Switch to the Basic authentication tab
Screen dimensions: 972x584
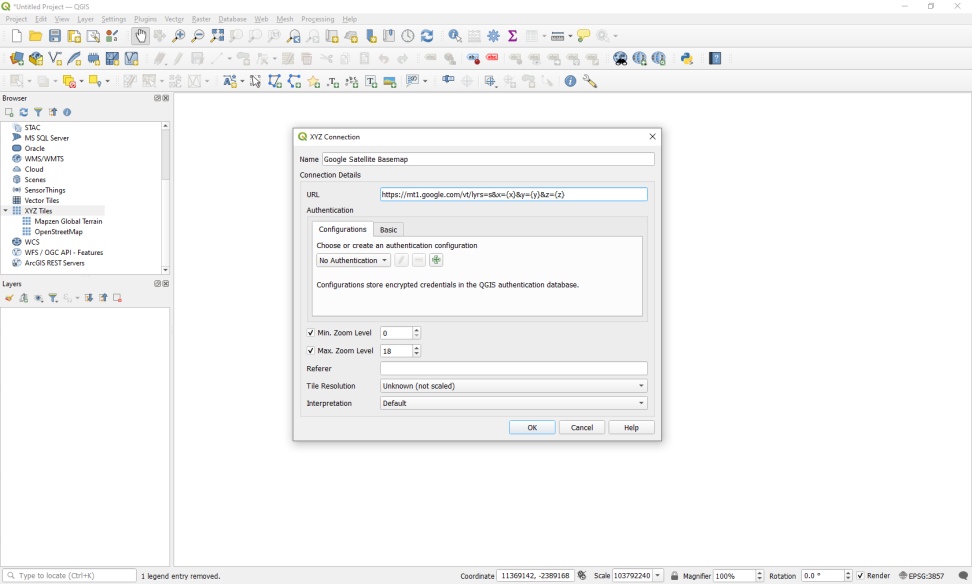(x=388, y=230)
